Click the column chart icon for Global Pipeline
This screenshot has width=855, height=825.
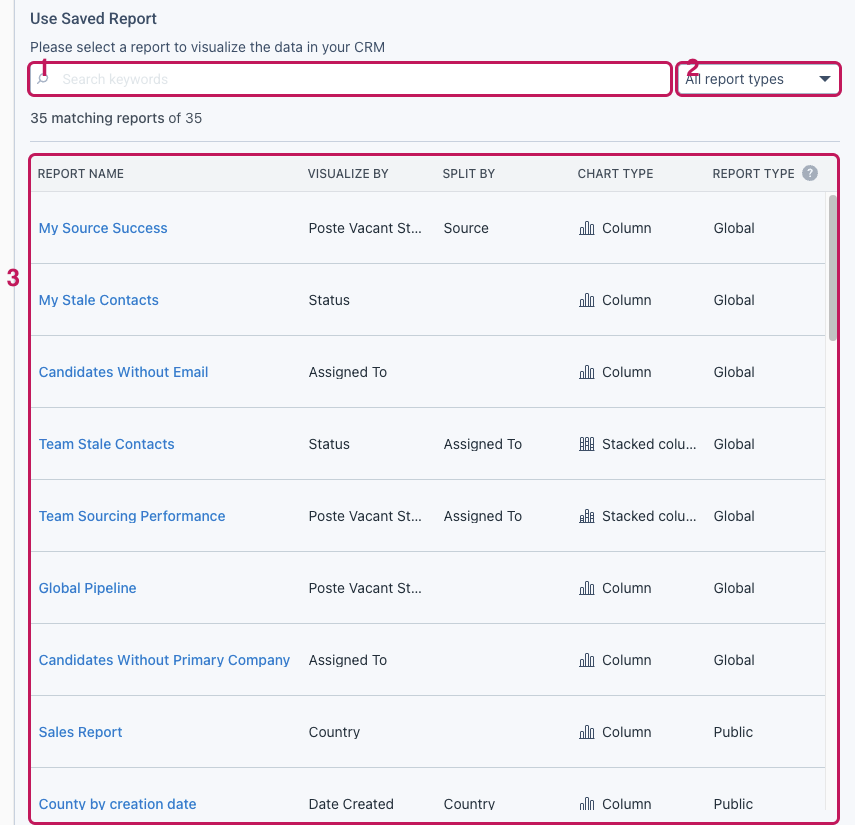[x=587, y=588]
